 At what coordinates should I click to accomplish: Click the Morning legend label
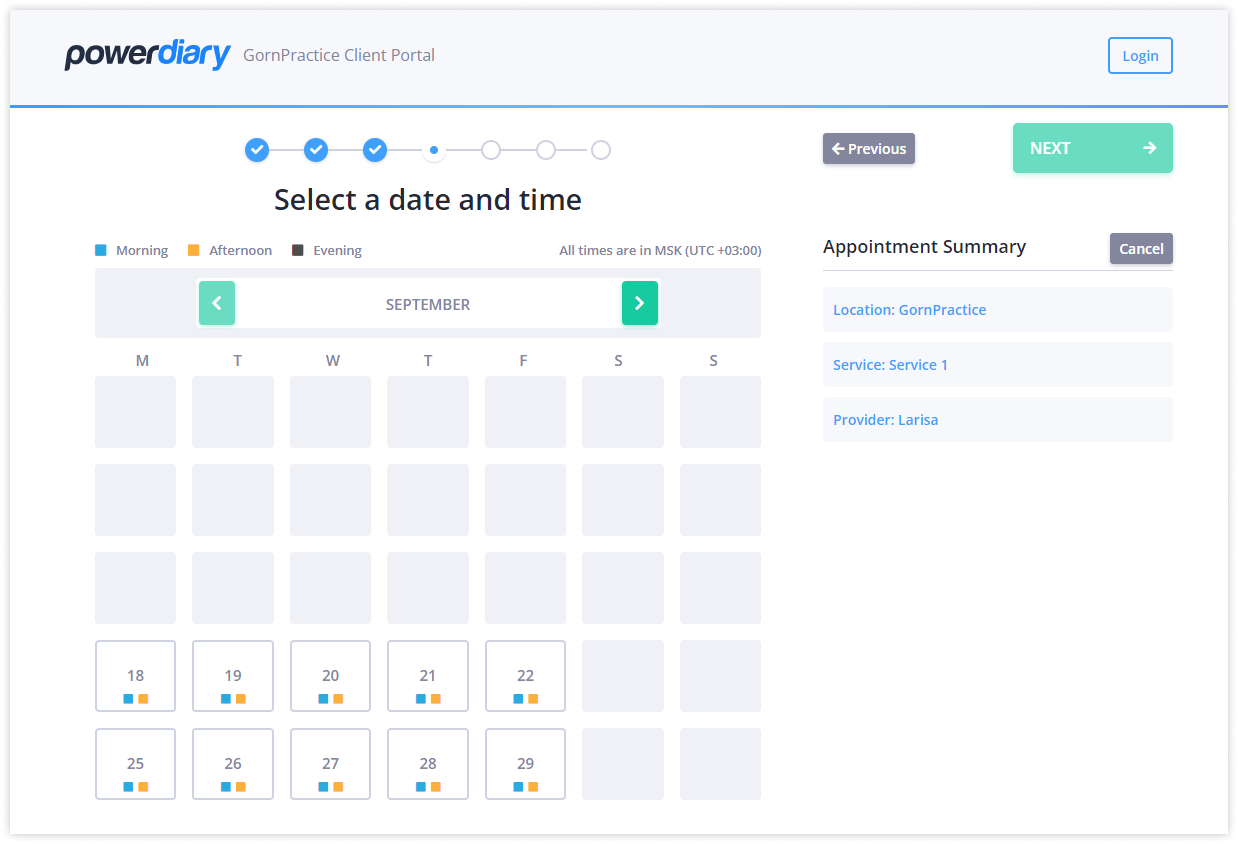click(x=142, y=251)
